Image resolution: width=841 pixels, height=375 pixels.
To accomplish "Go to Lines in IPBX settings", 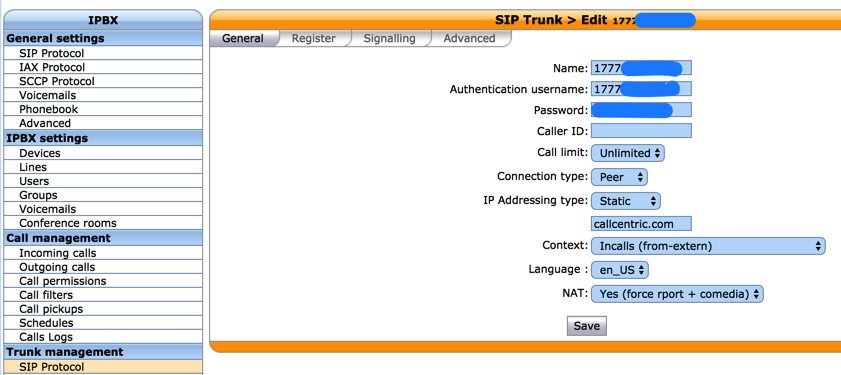I will 103,167.
